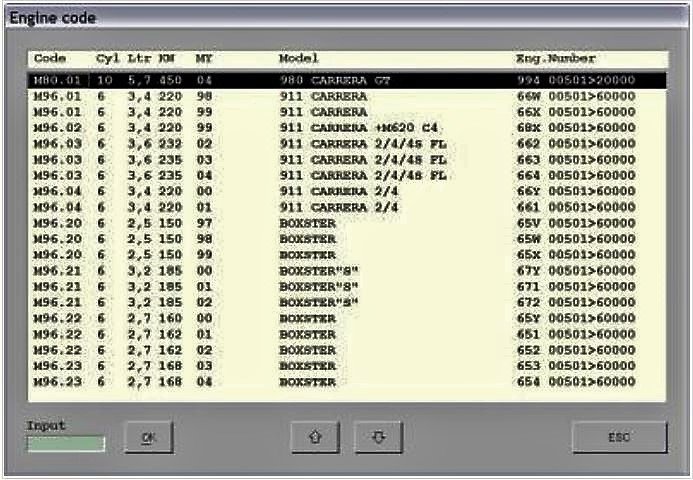Viewport: 693px width, 480px height.
Task: Select the M80.01 Carrera GT row
Action: point(347,80)
